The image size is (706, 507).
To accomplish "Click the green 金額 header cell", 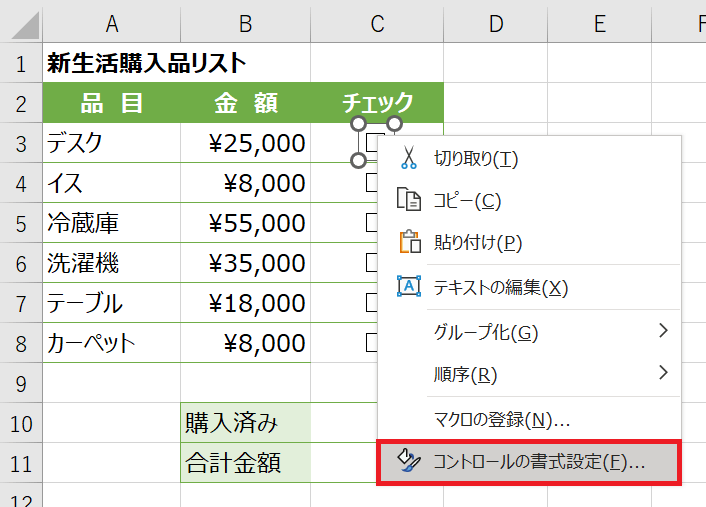I will pos(245,103).
